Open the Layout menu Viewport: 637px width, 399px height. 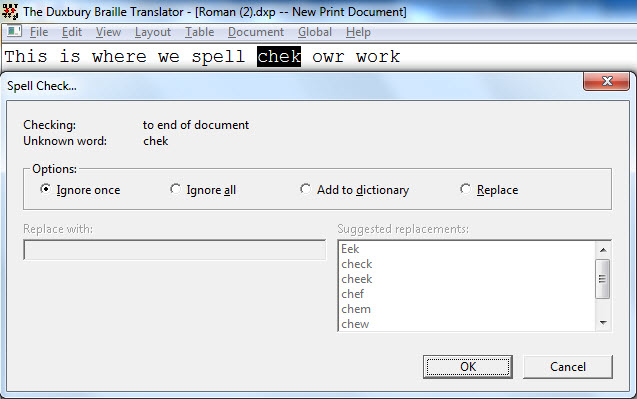pyautogui.click(x=153, y=32)
